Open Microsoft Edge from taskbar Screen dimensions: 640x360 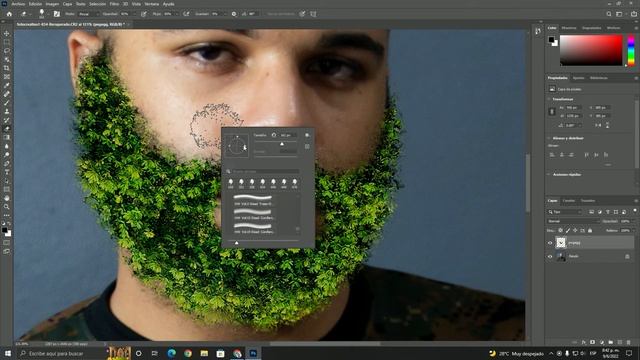(x=171, y=353)
